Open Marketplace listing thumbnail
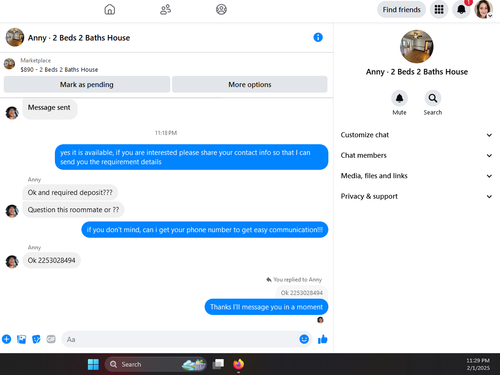This screenshot has height=375, width=500. click(9, 64)
